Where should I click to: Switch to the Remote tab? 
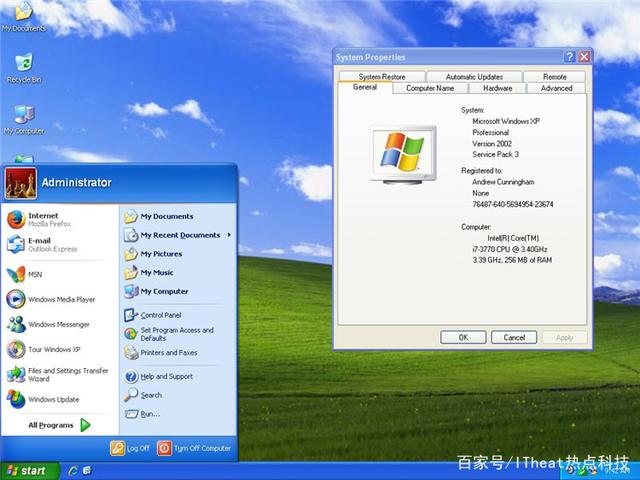555,77
